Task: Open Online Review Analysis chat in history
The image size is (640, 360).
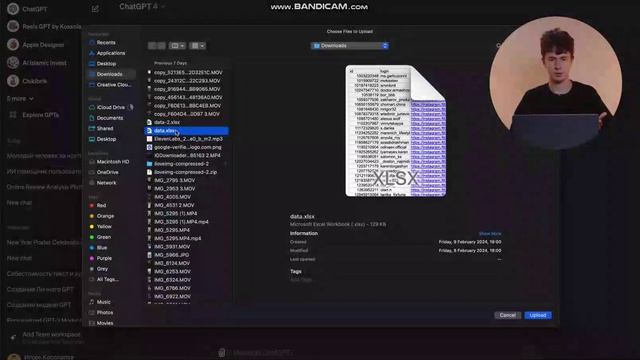Action: 44,187
